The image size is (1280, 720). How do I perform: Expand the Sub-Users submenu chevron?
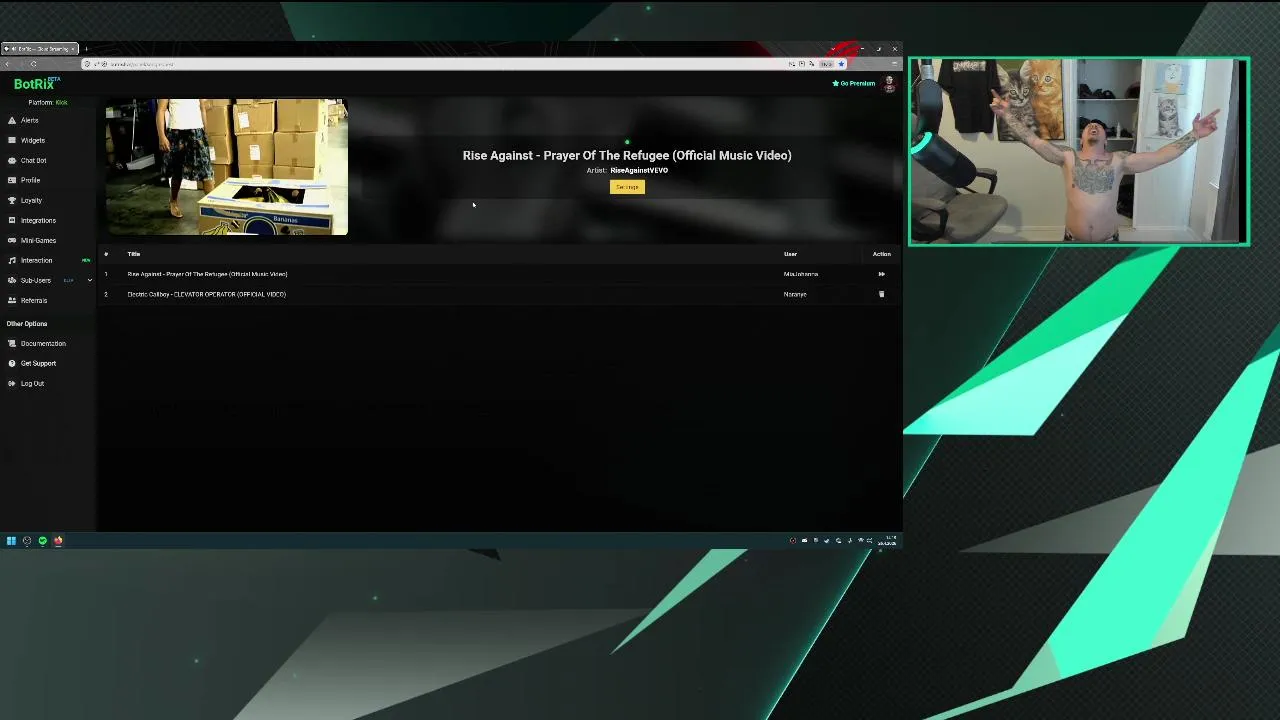pyautogui.click(x=89, y=280)
